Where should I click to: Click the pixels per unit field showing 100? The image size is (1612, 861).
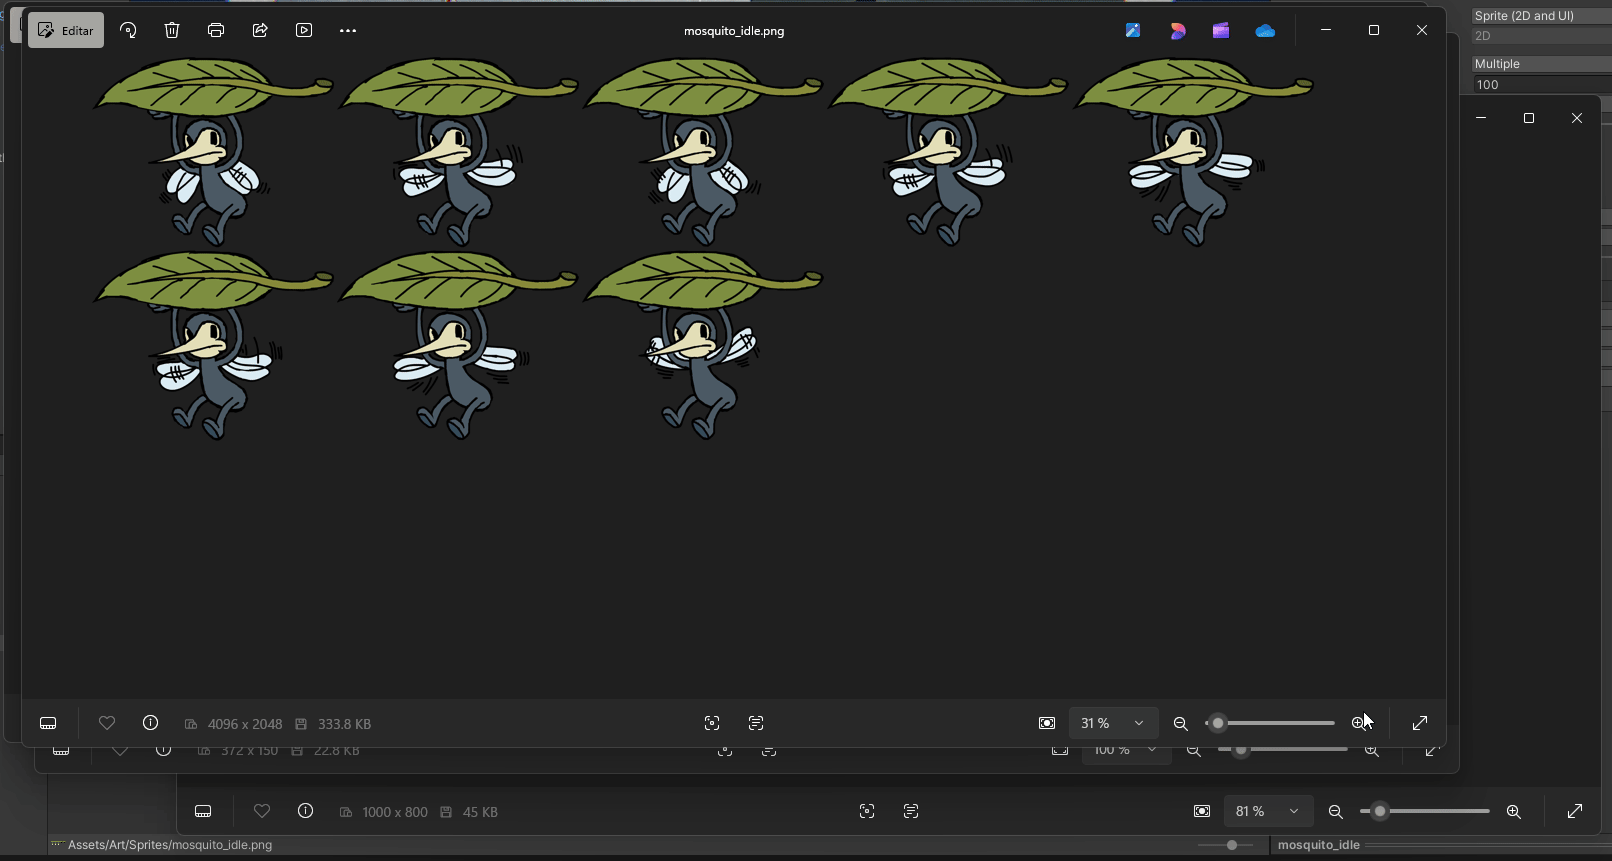(x=1540, y=85)
